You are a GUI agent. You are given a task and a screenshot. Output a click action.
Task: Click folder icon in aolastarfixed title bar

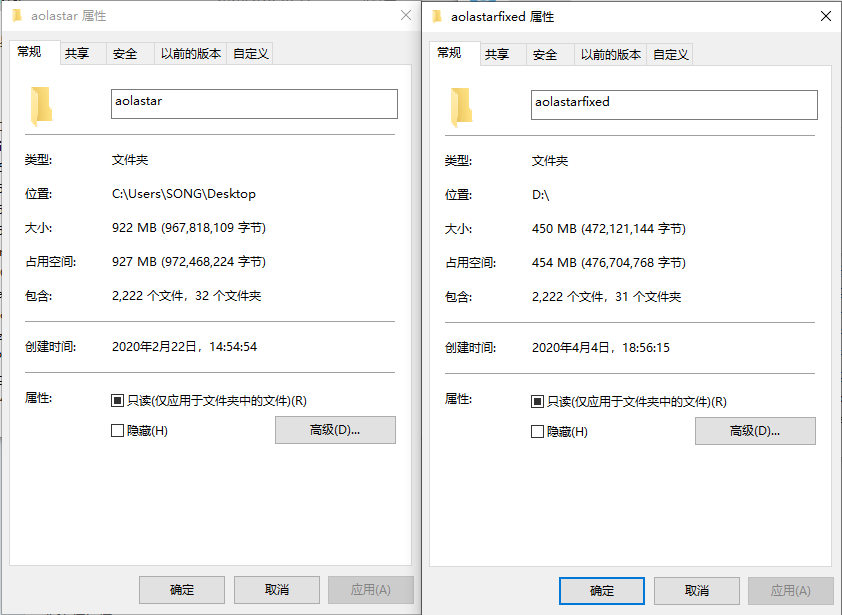(x=437, y=17)
